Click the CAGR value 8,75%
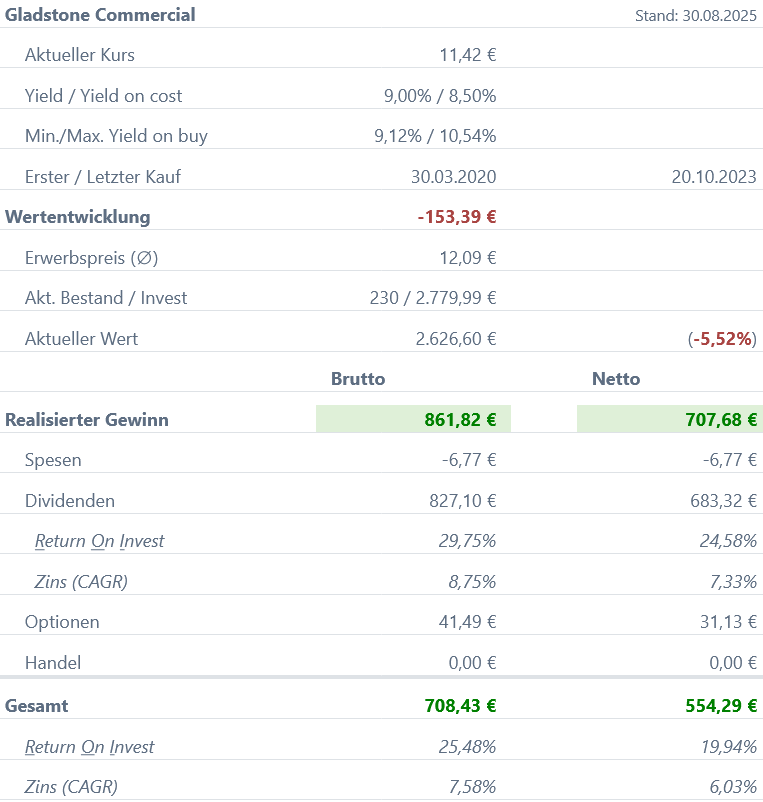Viewport: 763px width, 802px height. [x=472, y=582]
